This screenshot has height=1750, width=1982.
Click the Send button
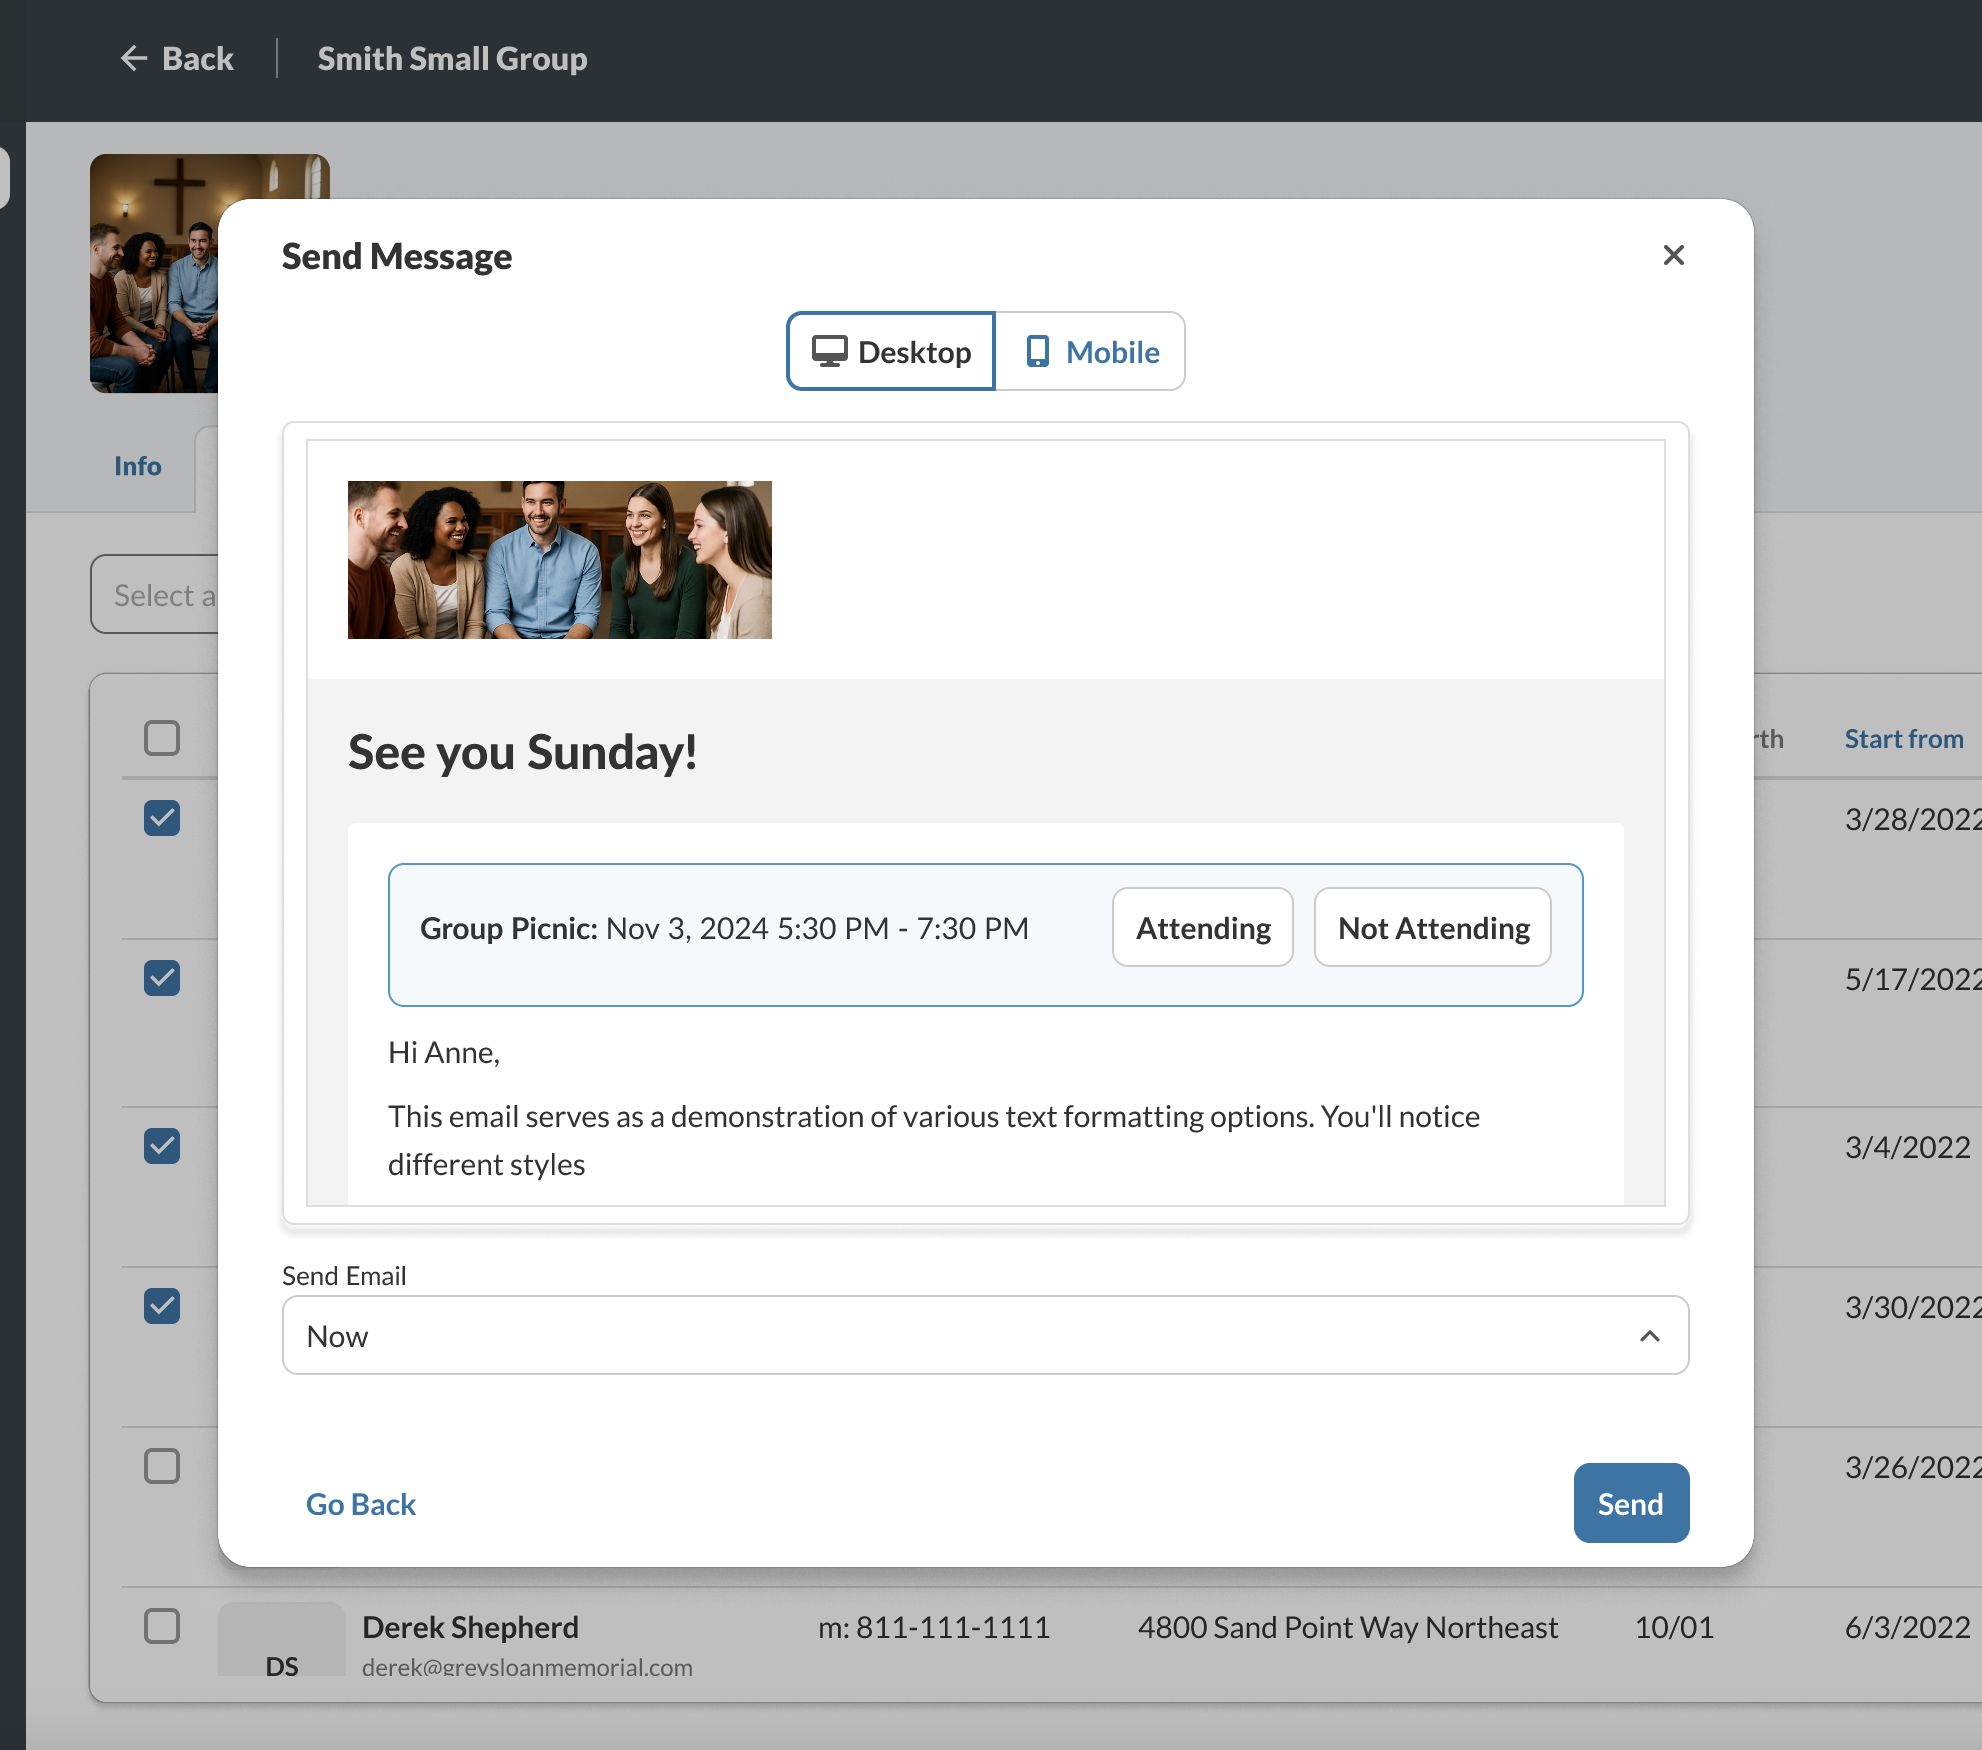[x=1630, y=1503]
